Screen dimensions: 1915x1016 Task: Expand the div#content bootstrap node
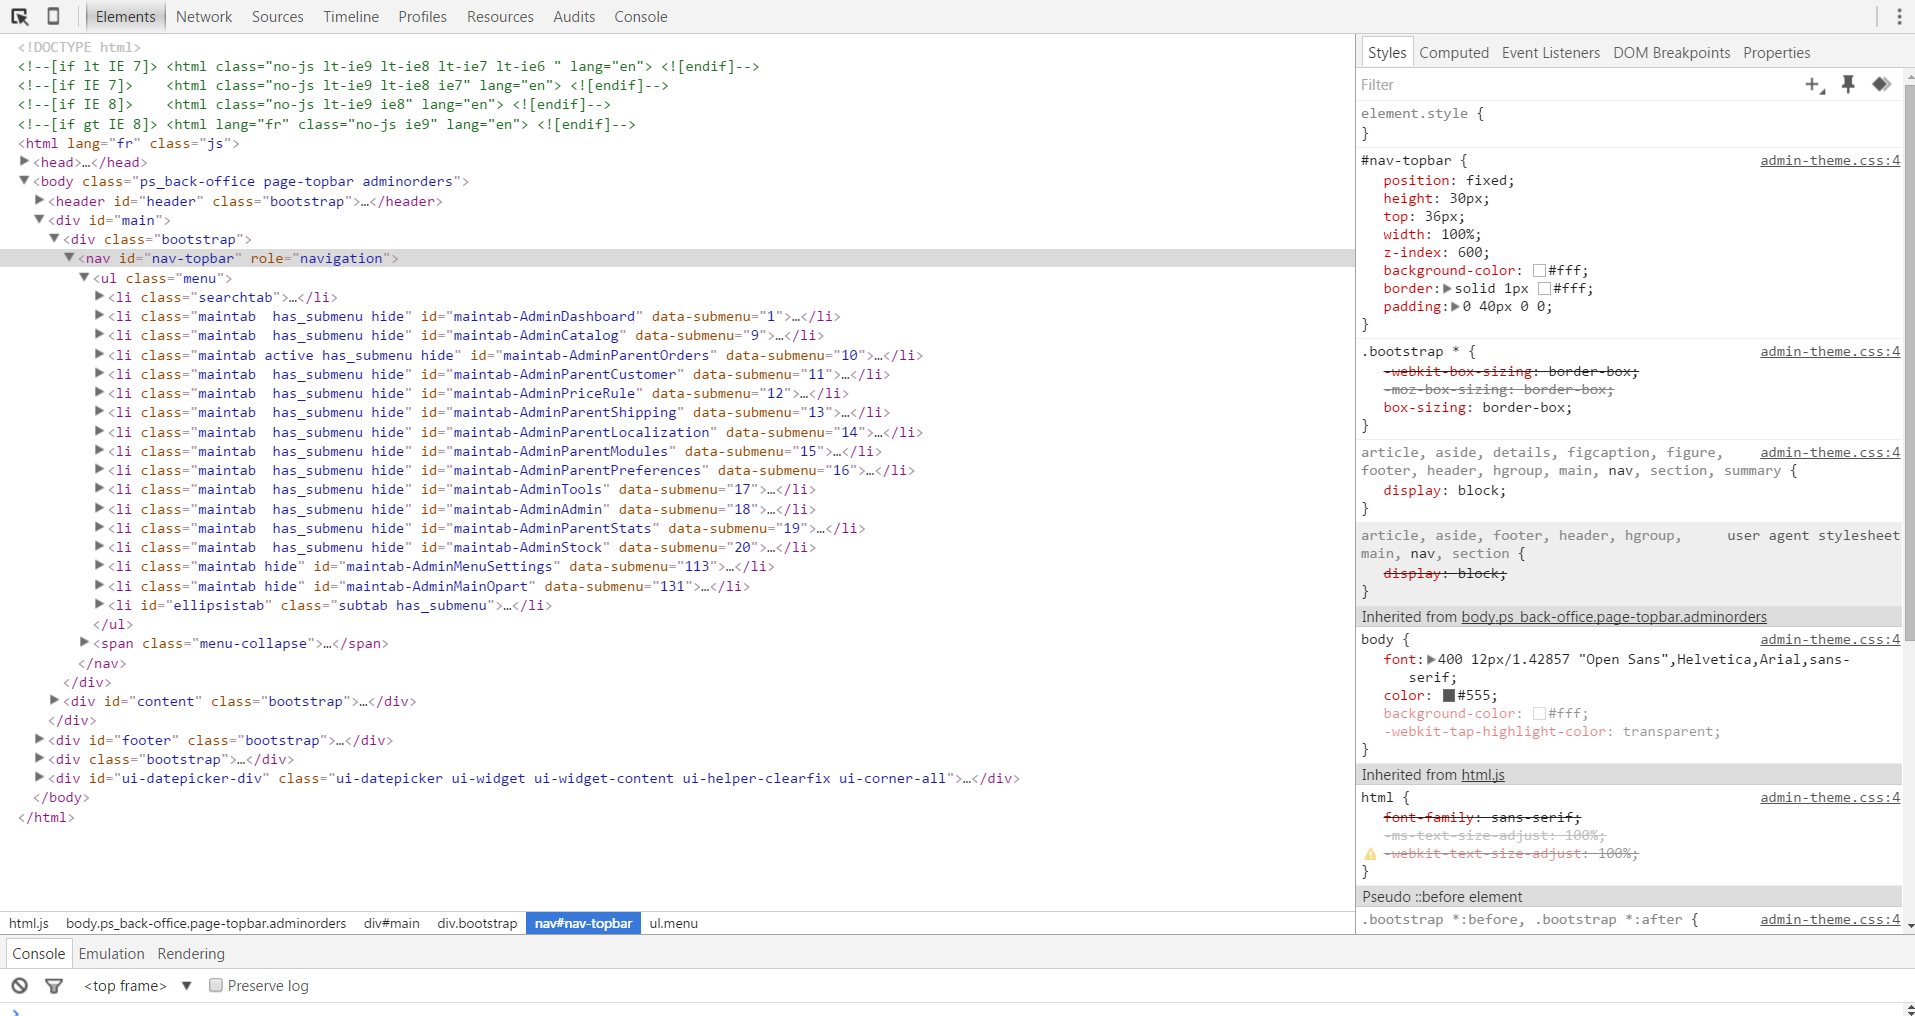click(55, 700)
